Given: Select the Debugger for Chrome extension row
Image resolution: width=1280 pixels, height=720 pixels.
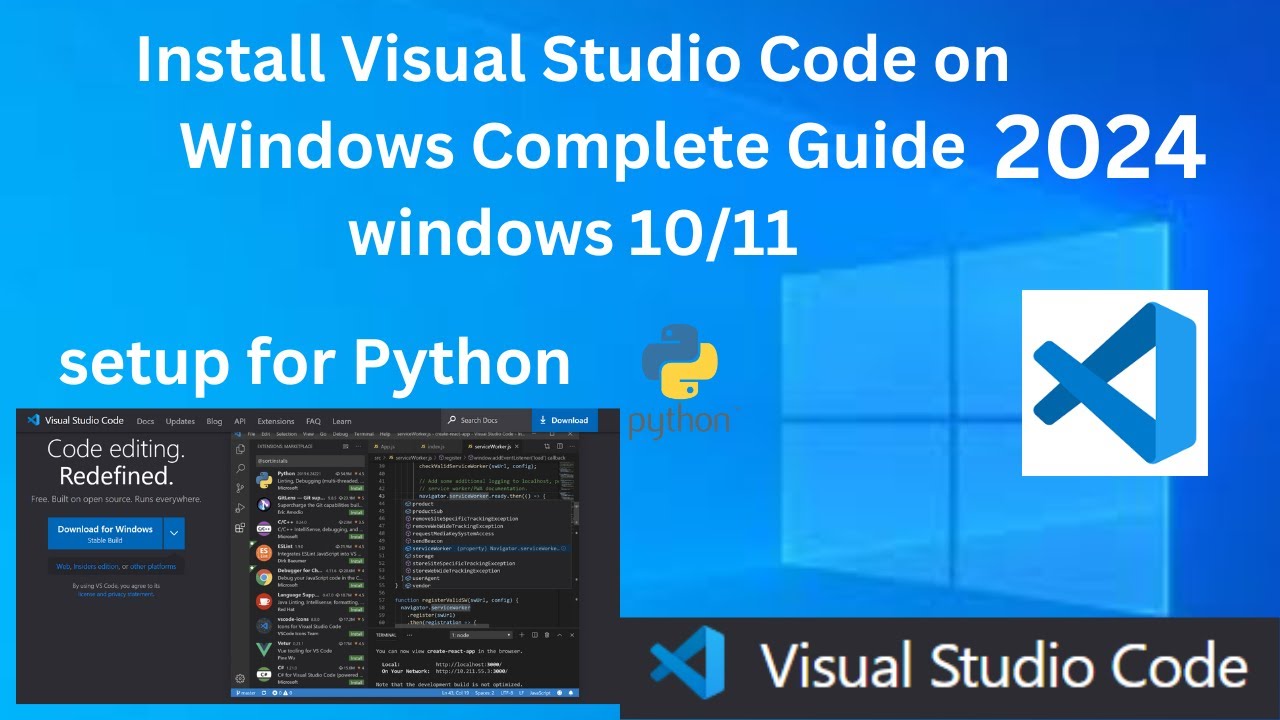Looking at the screenshot, I should tap(309, 577).
